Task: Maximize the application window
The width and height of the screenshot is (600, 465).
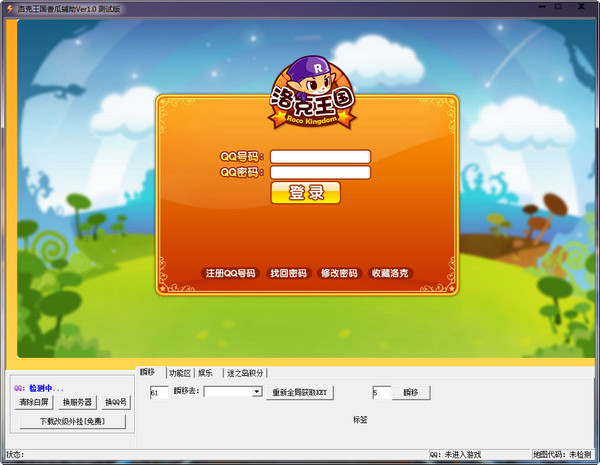Action: point(558,7)
